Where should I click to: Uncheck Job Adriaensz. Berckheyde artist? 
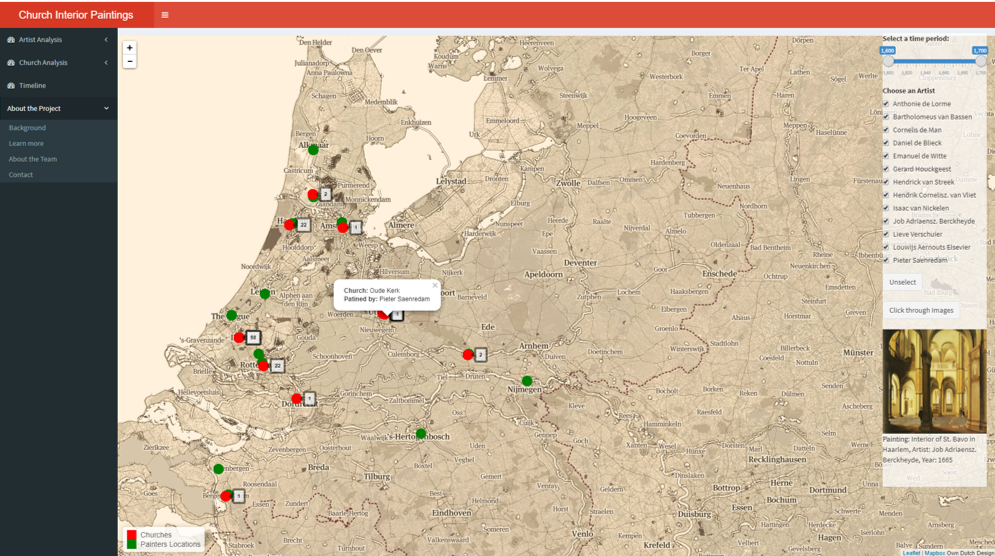pyautogui.click(x=886, y=221)
